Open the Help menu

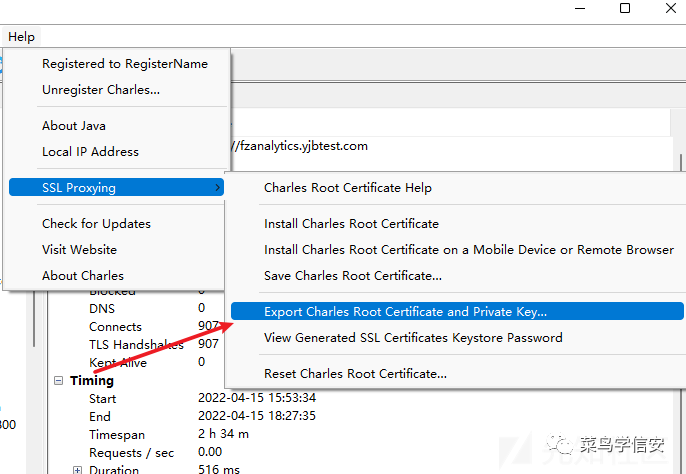(21, 37)
